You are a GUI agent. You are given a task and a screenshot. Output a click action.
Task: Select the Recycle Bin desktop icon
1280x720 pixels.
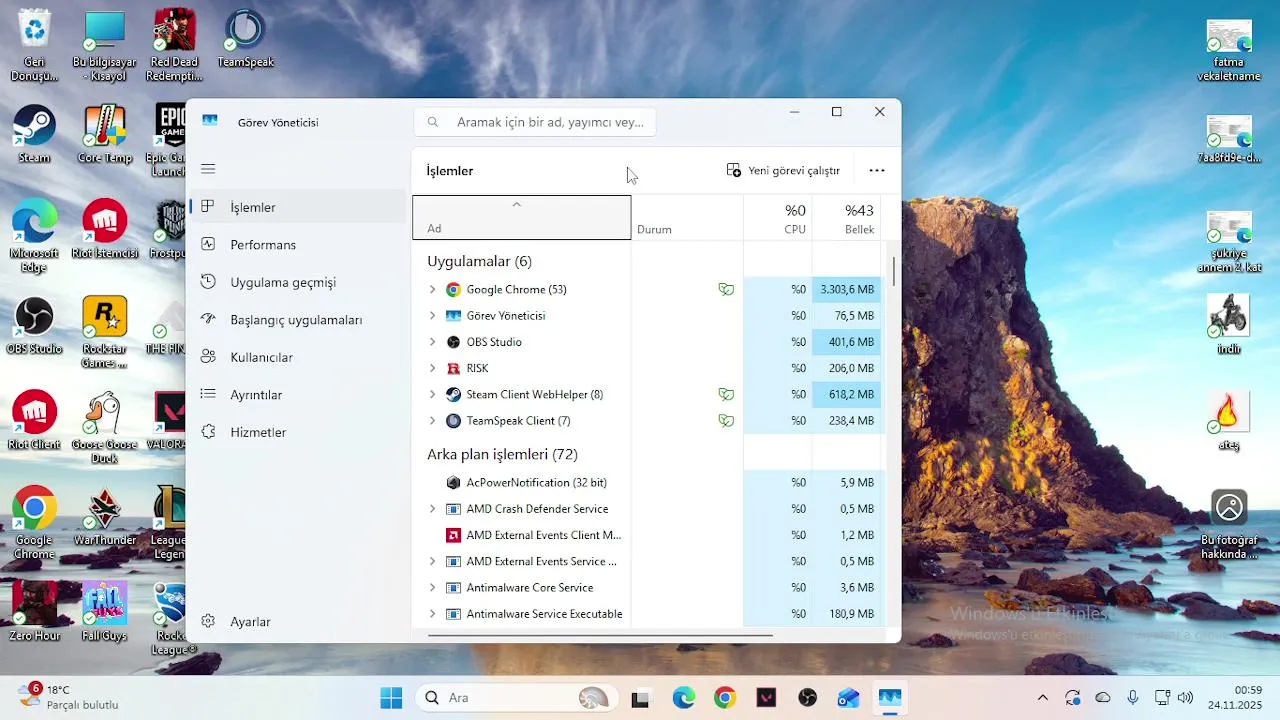pyautogui.click(x=34, y=45)
